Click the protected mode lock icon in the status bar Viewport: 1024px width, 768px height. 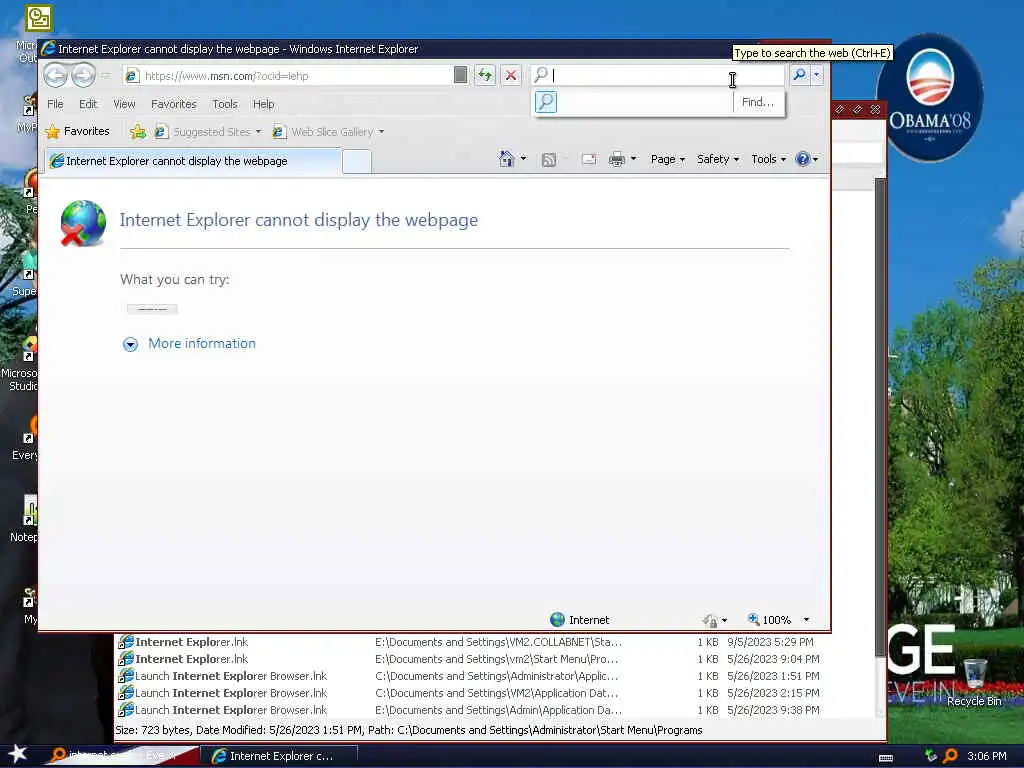[x=710, y=620]
